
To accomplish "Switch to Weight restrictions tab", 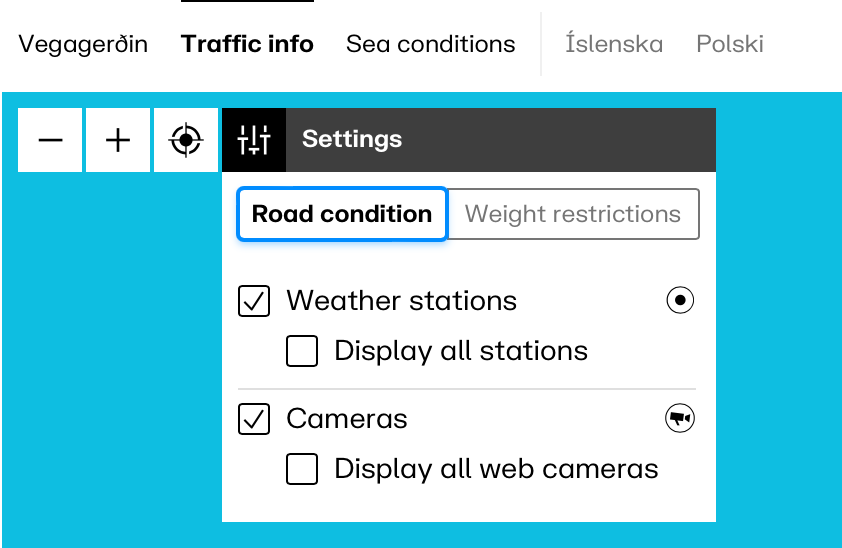I will 573,214.
